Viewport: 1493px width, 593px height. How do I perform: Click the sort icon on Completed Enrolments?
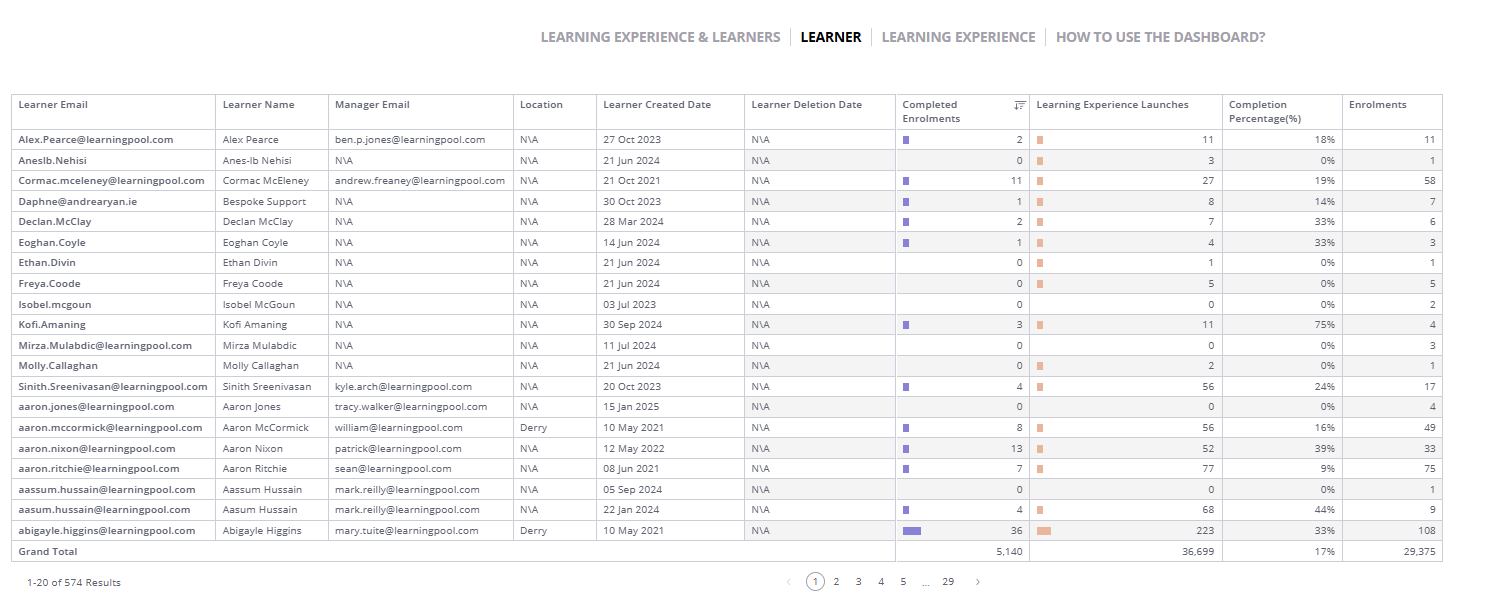tap(1019, 104)
